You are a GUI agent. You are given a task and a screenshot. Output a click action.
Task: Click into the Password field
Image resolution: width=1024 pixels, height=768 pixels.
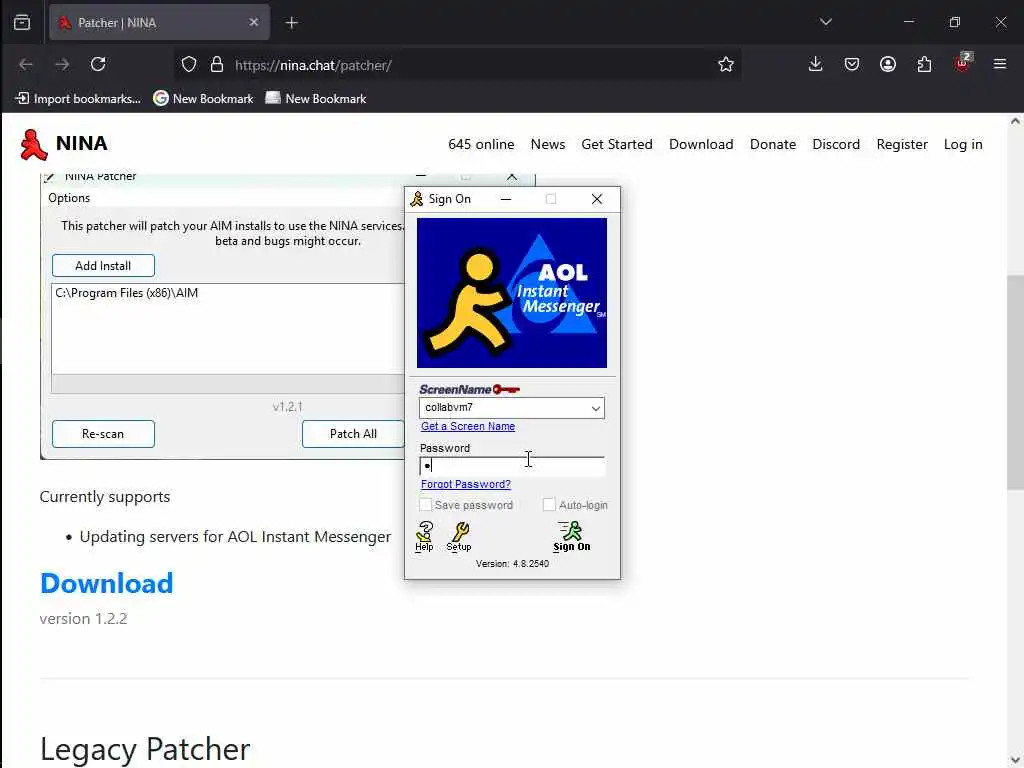[511, 466]
